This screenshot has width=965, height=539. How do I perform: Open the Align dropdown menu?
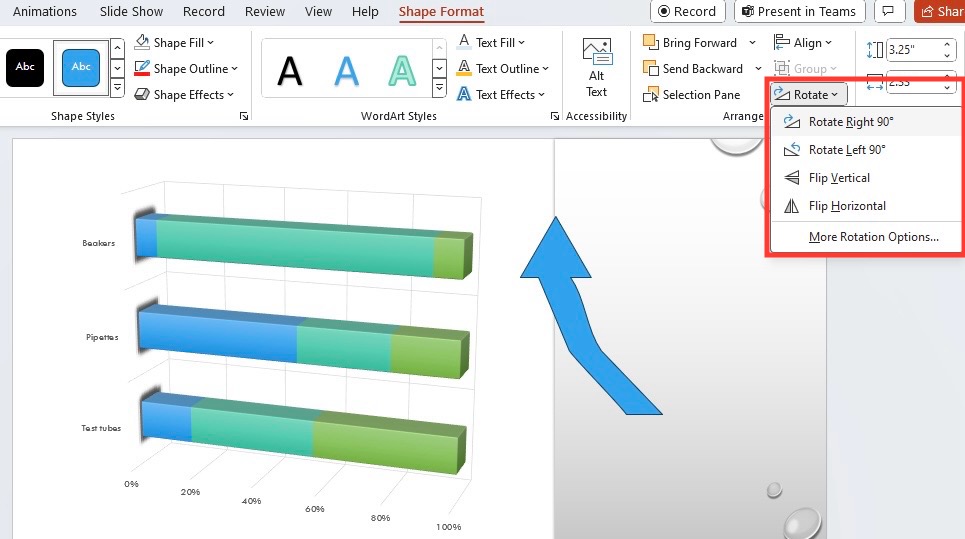803,42
